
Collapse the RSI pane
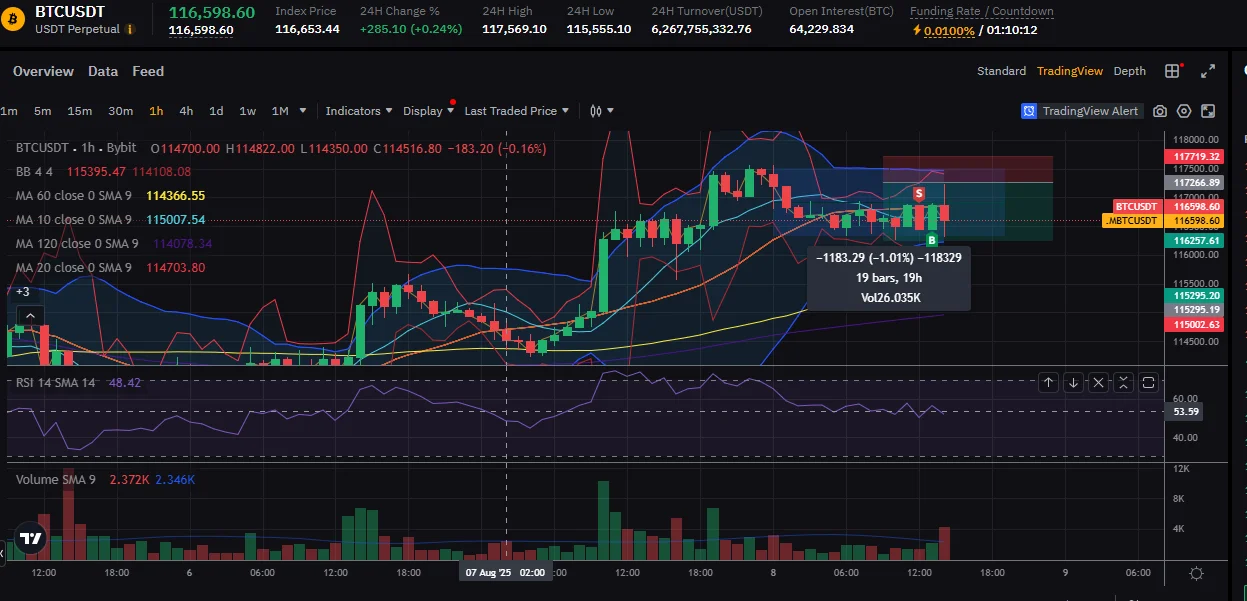click(1123, 382)
